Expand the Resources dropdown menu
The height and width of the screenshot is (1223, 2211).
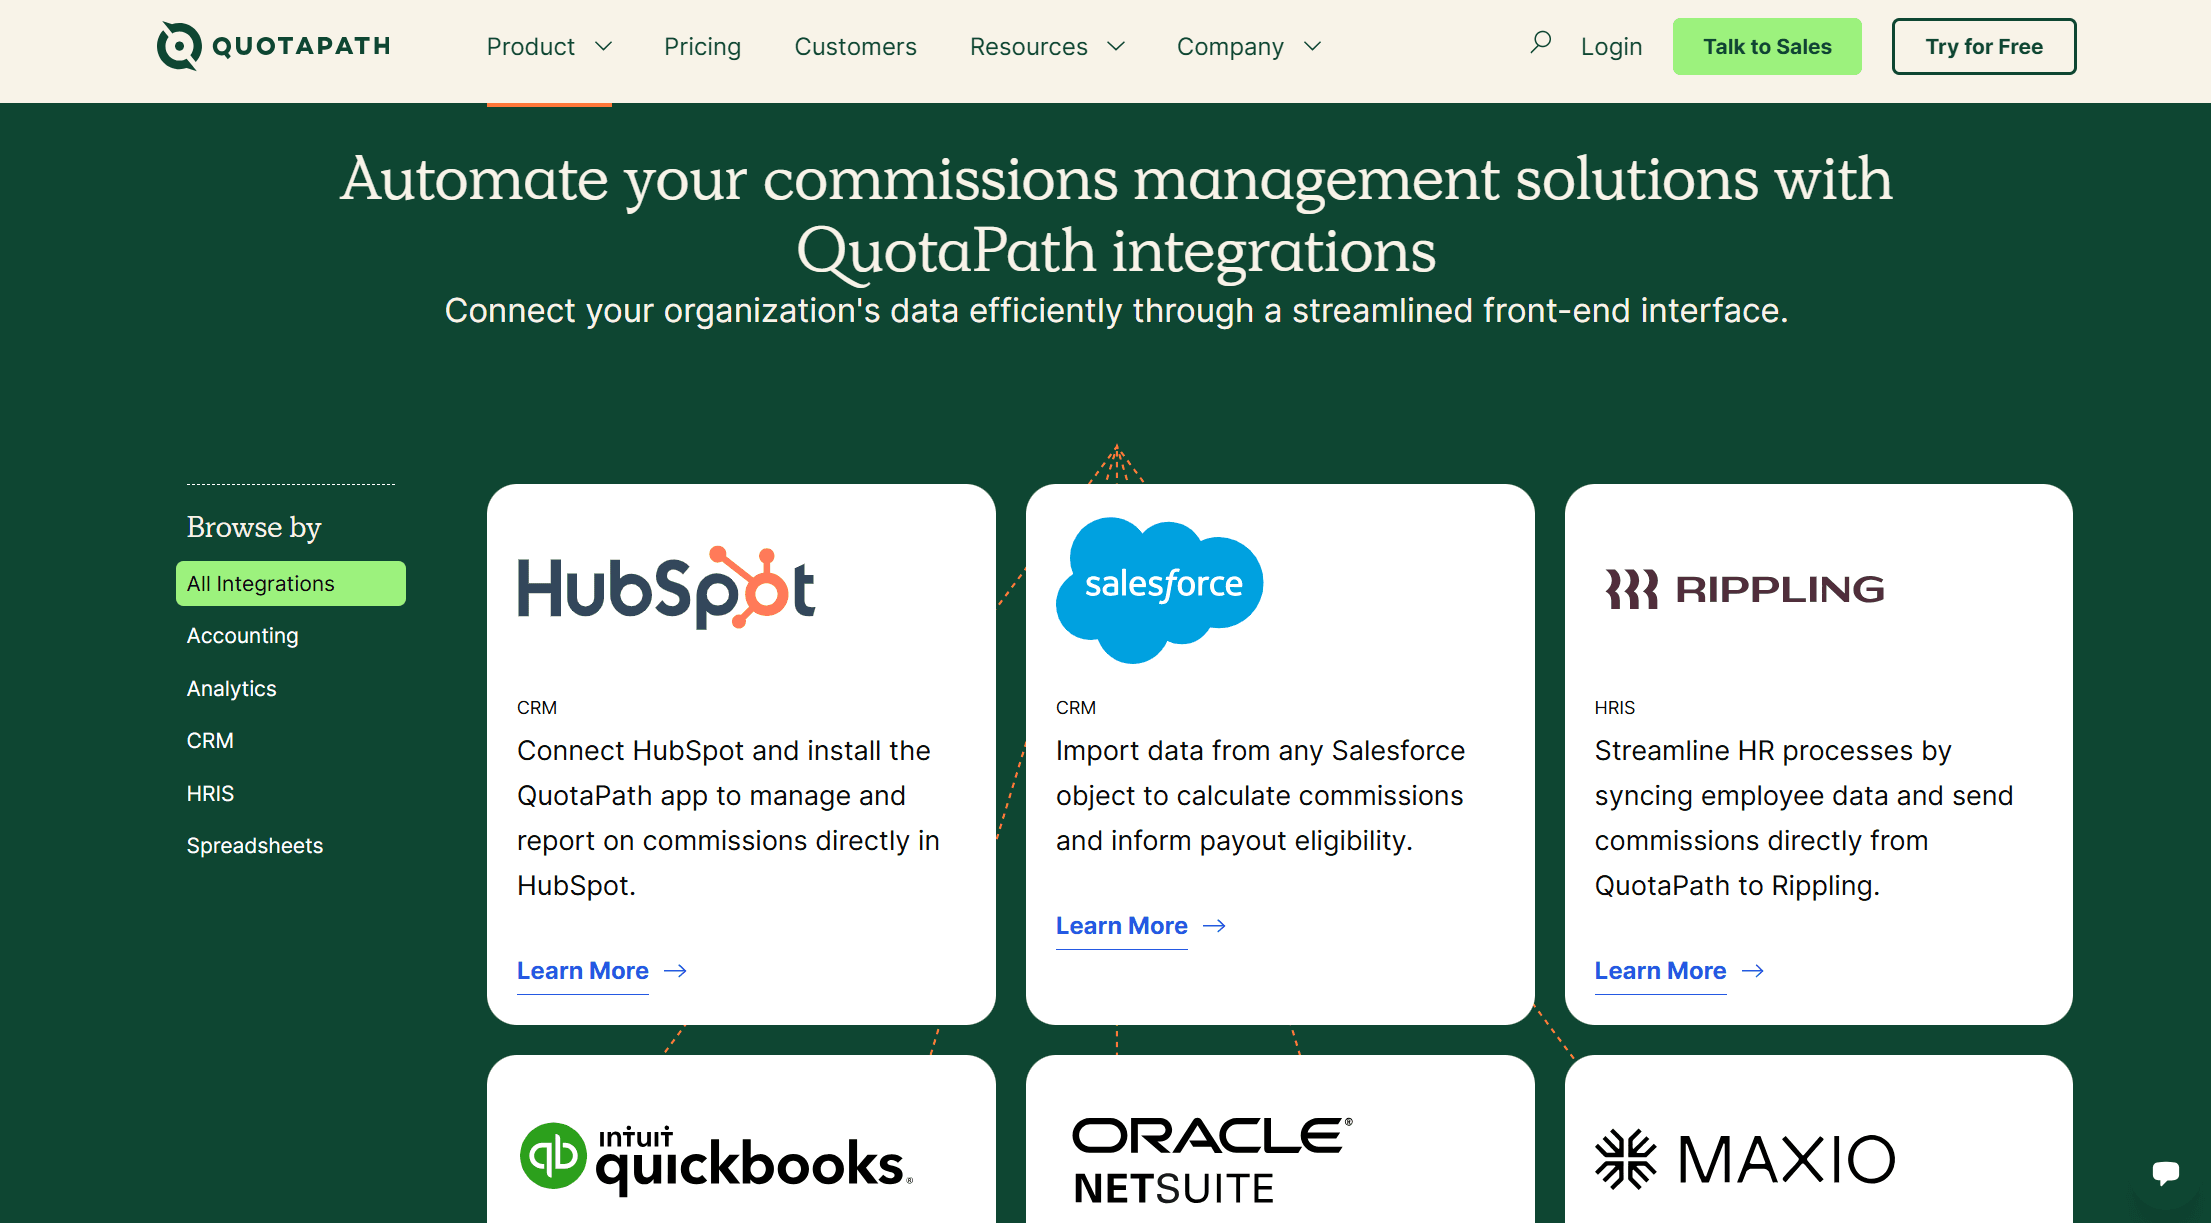click(1047, 47)
